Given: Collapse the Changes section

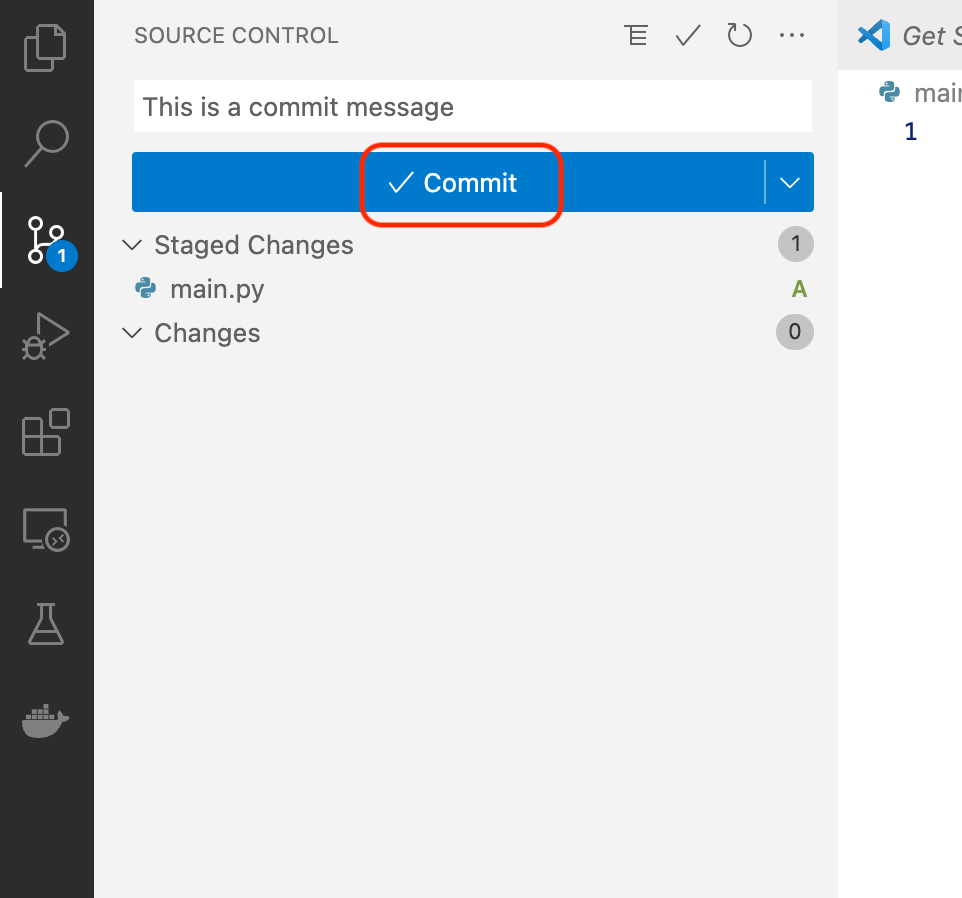Looking at the screenshot, I should click(132, 333).
